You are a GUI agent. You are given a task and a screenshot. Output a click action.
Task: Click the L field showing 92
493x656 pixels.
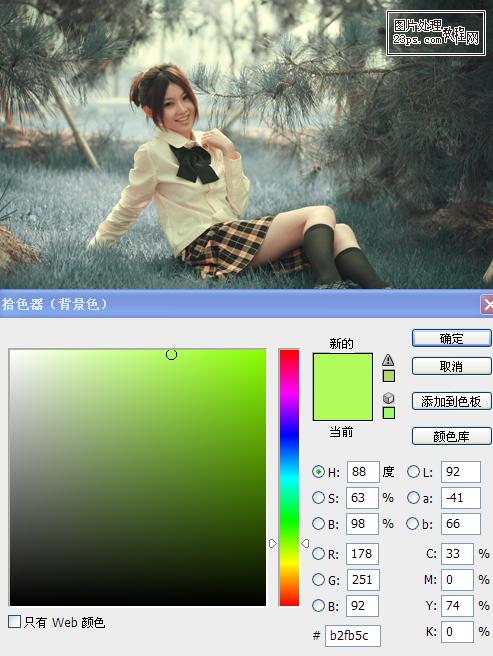(461, 472)
